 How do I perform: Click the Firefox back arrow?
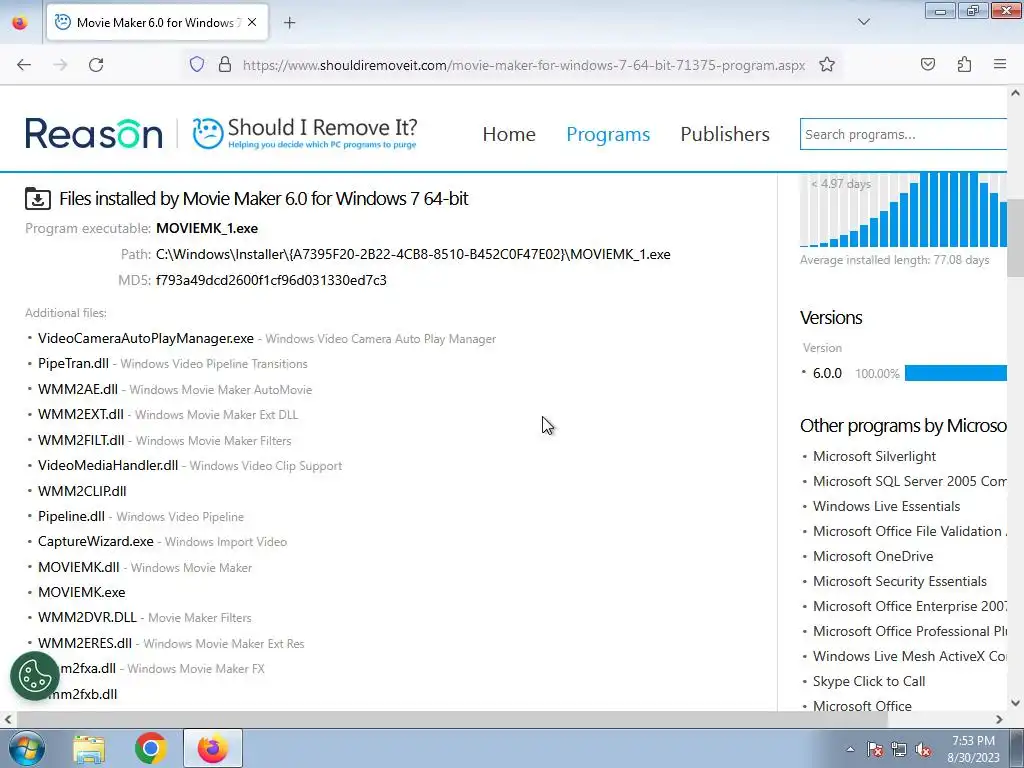[24, 65]
